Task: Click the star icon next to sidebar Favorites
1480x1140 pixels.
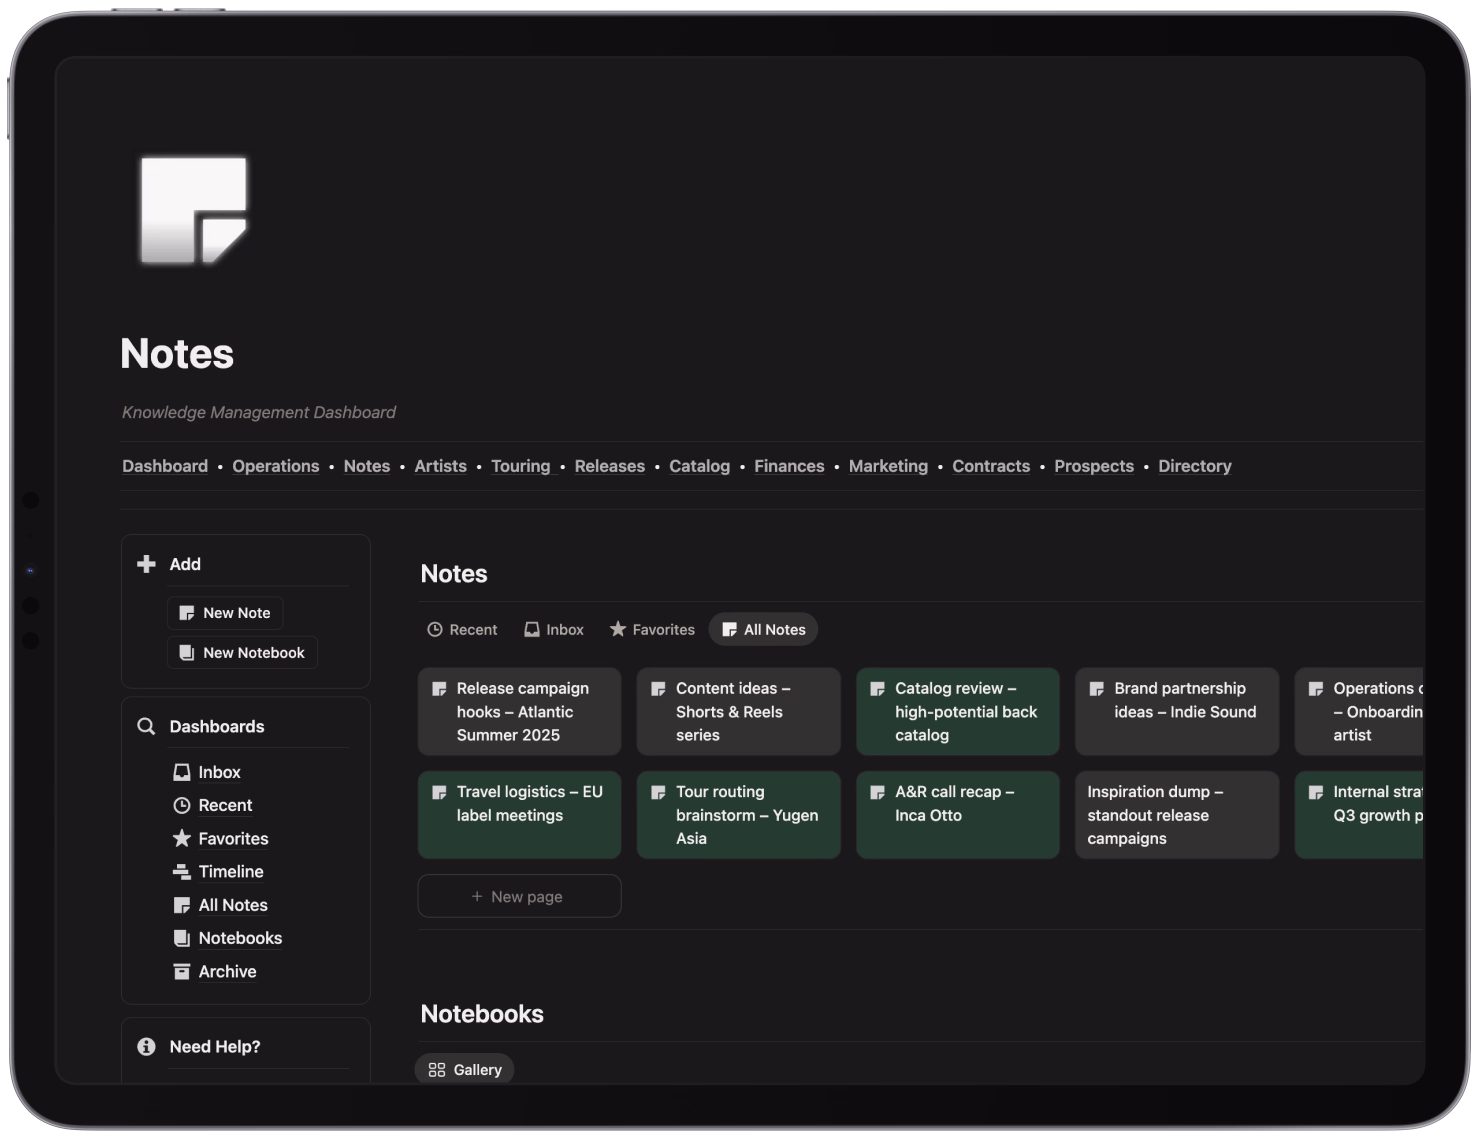Action: click(x=182, y=838)
